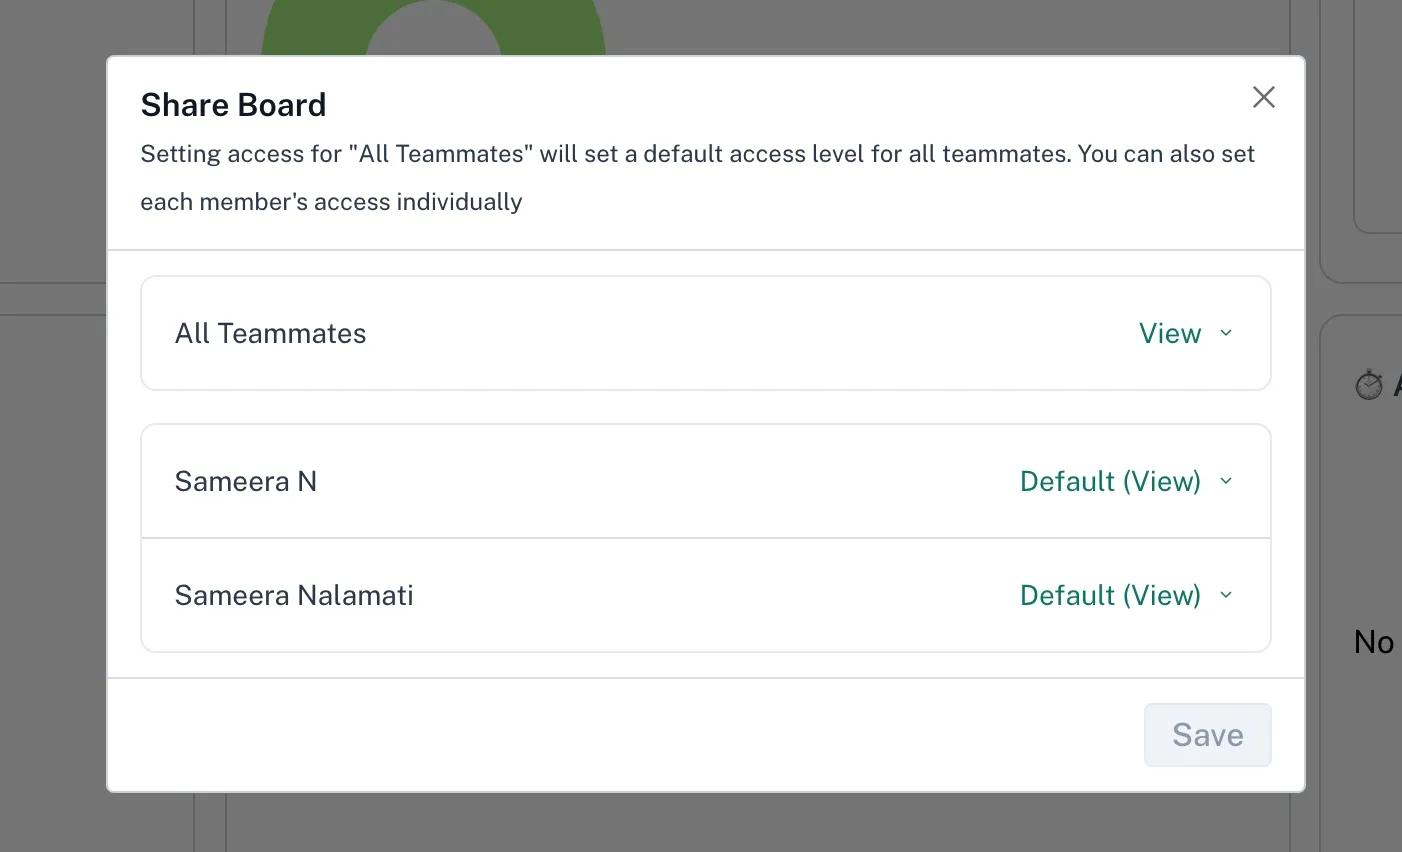Click the "All Teammates" label

(x=271, y=334)
